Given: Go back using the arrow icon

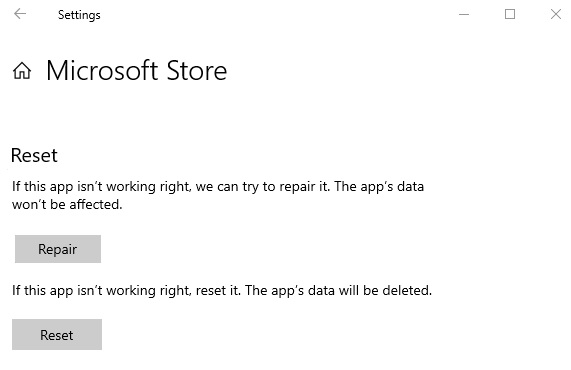Looking at the screenshot, I should (20, 14).
